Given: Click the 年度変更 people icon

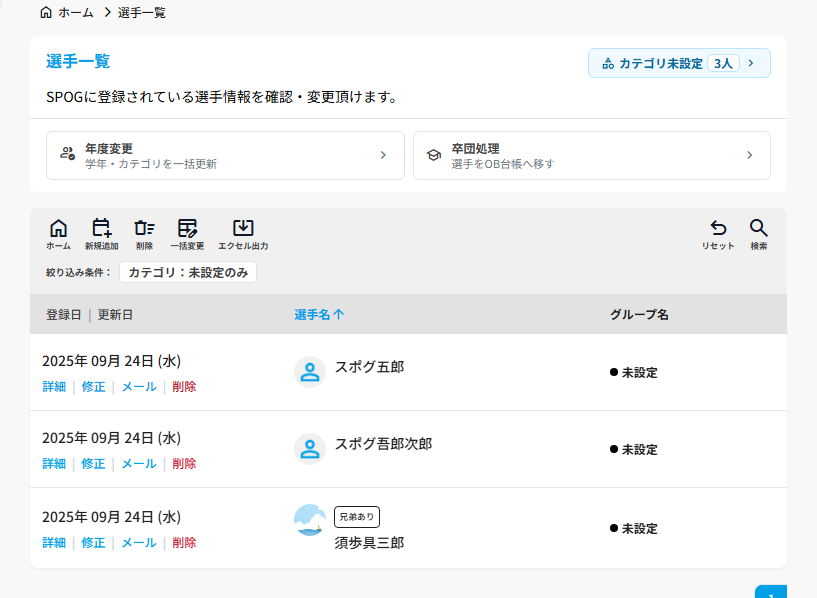Looking at the screenshot, I should pyautogui.click(x=68, y=153).
